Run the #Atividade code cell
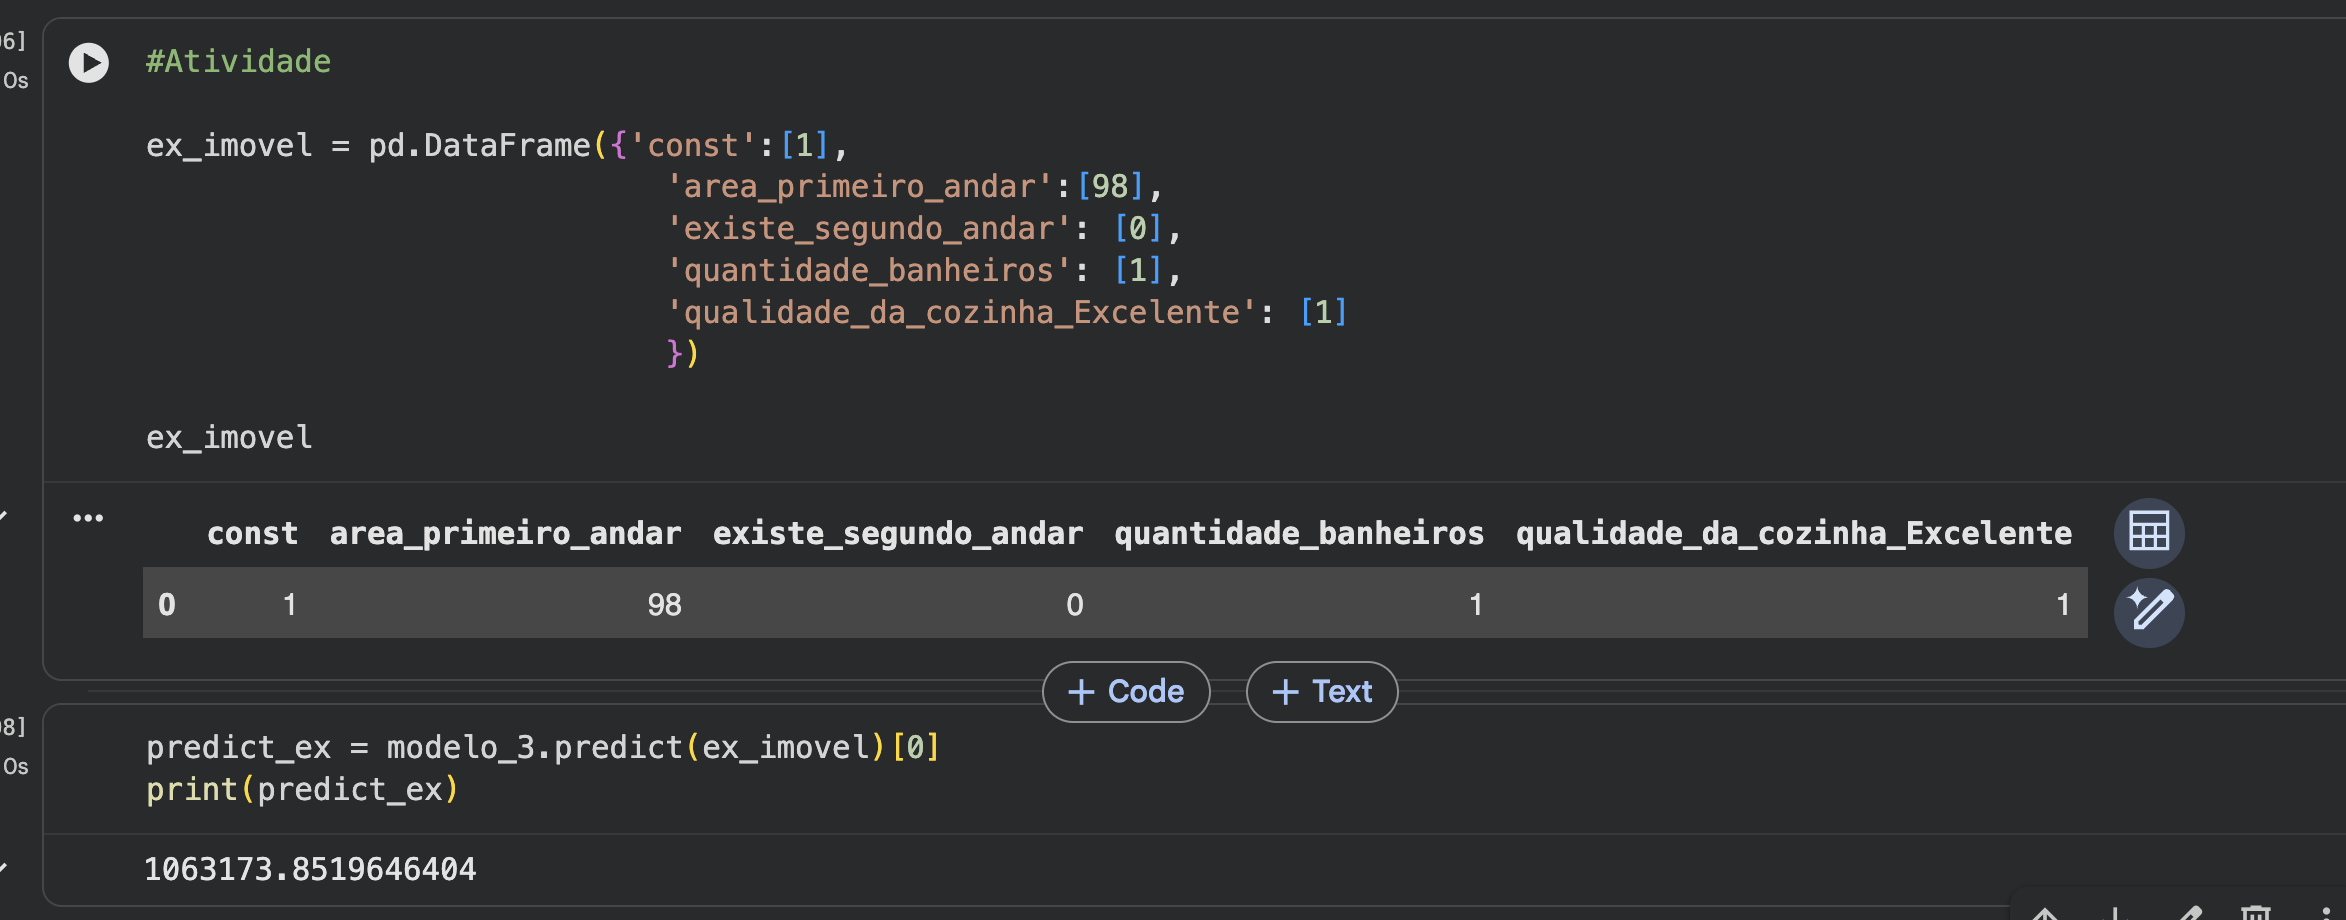This screenshot has width=2346, height=920. pos(89,63)
